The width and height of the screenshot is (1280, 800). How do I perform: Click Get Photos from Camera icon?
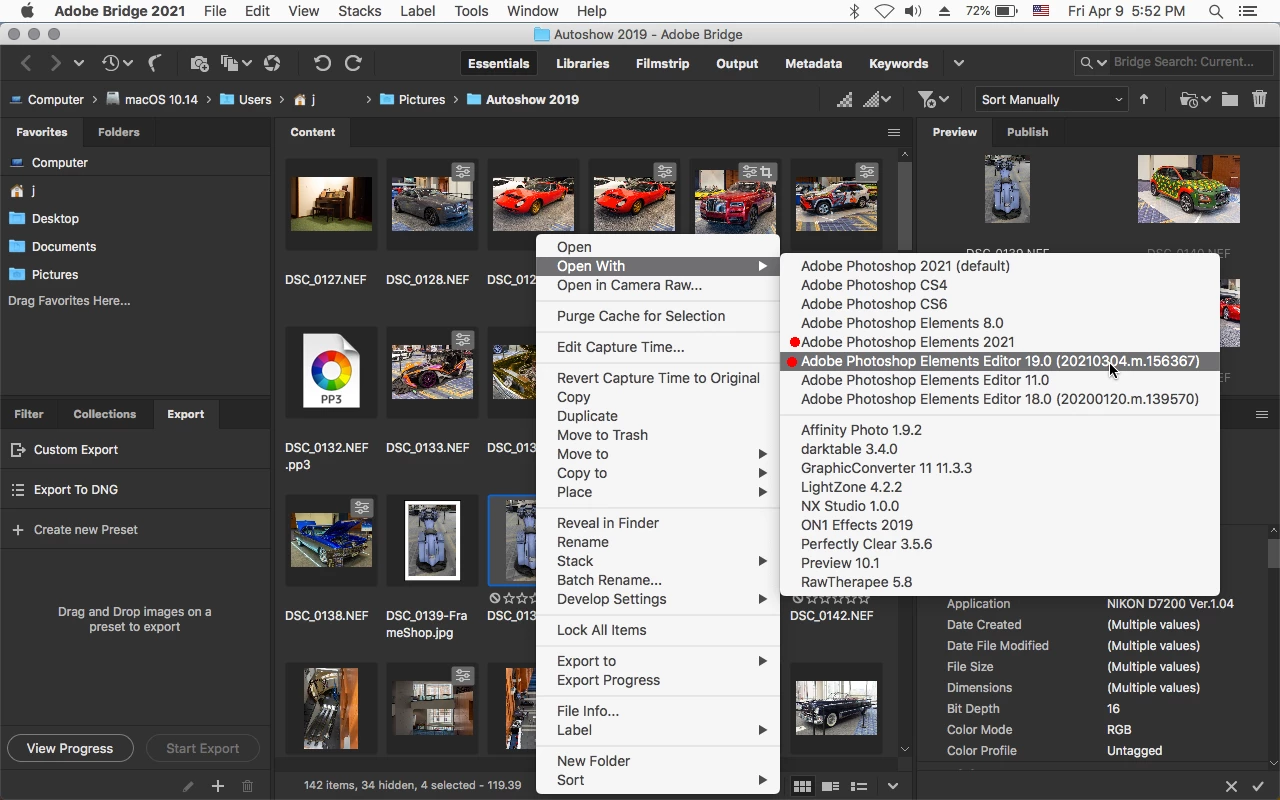(199, 63)
